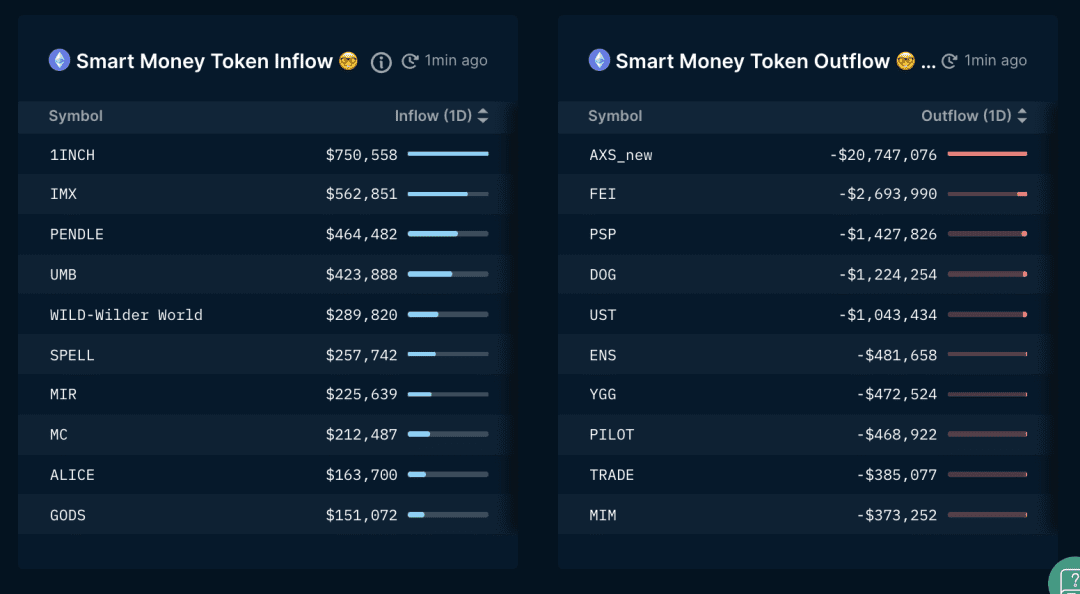Sort by Inflow (1D) column arrows
The height and width of the screenshot is (594, 1080).
click(x=483, y=116)
